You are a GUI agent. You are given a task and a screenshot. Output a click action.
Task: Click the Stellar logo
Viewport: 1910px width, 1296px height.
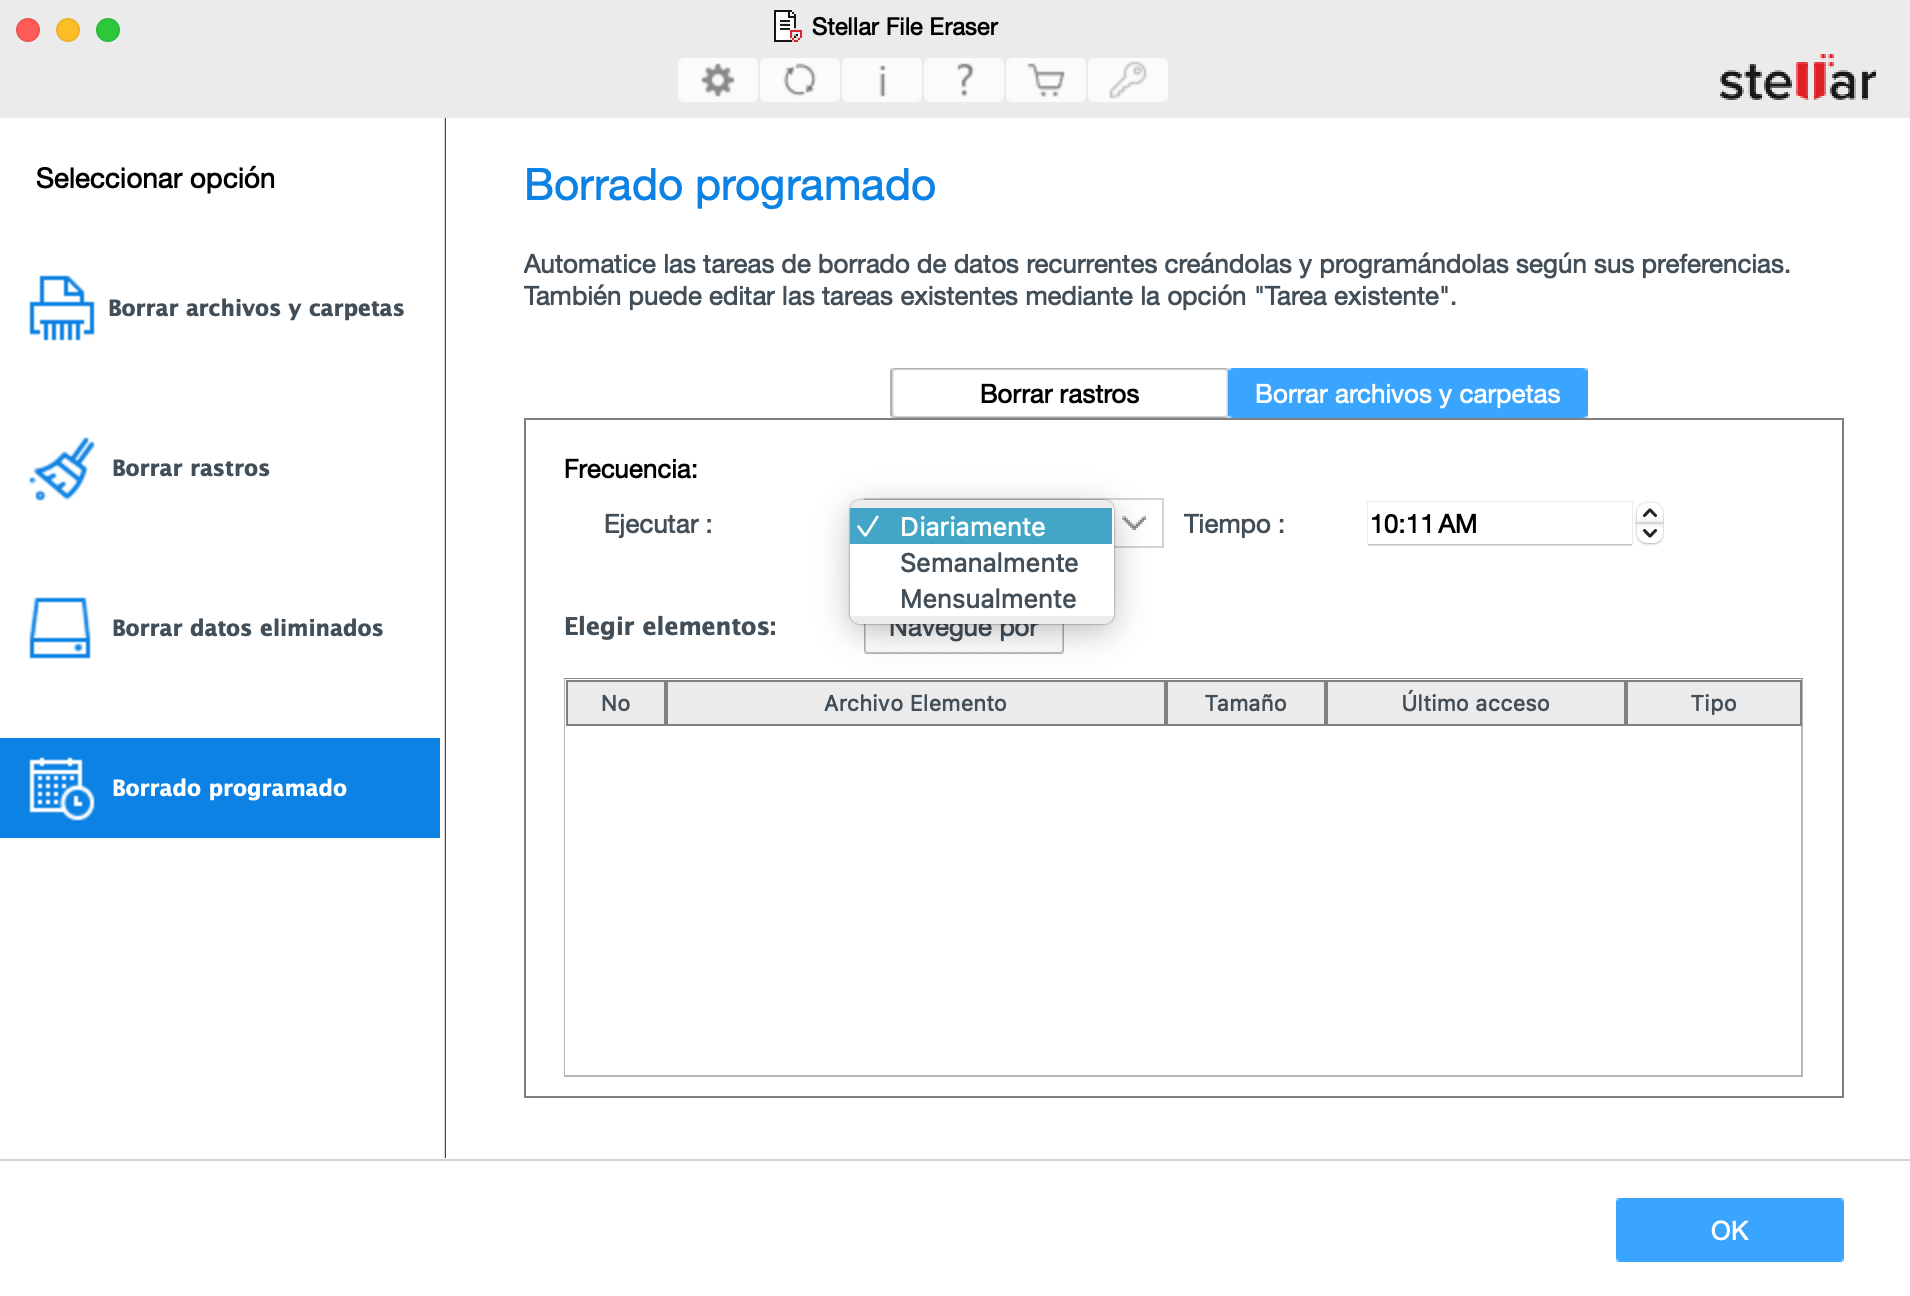click(x=1797, y=80)
